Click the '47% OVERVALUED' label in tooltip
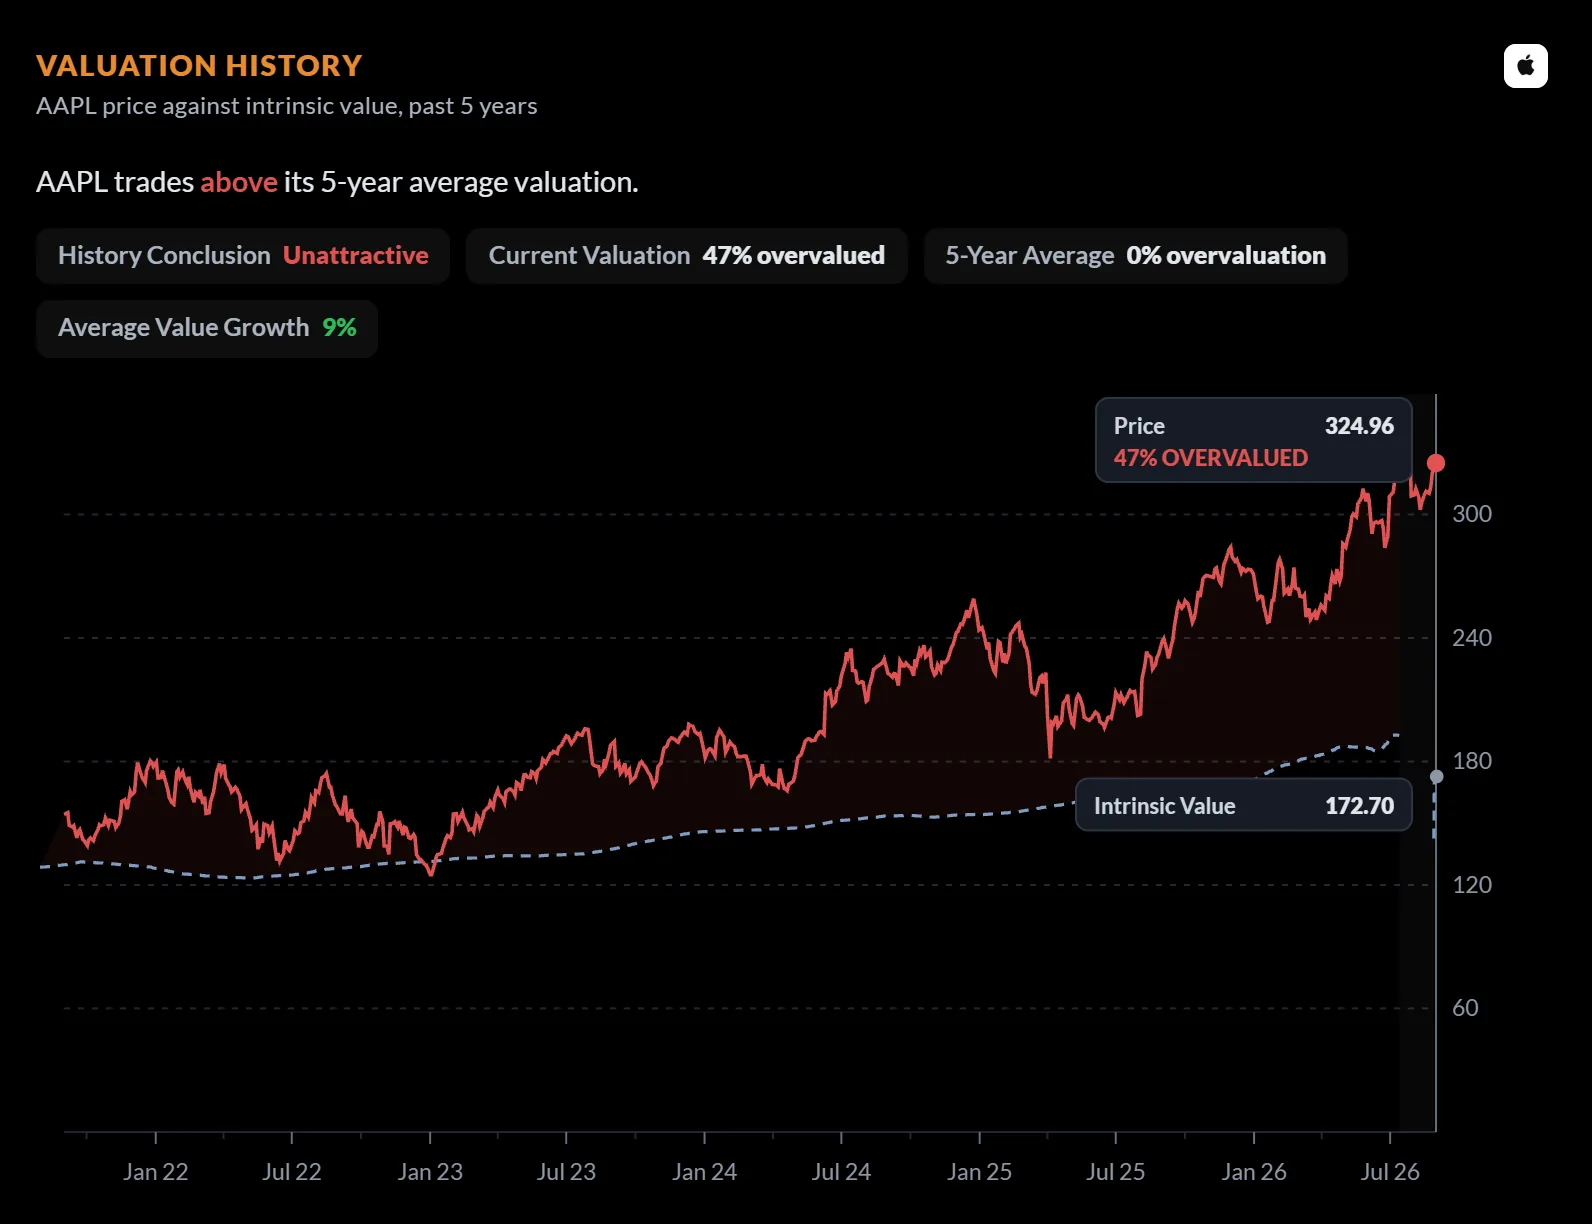This screenshot has width=1592, height=1224. pos(1211,458)
